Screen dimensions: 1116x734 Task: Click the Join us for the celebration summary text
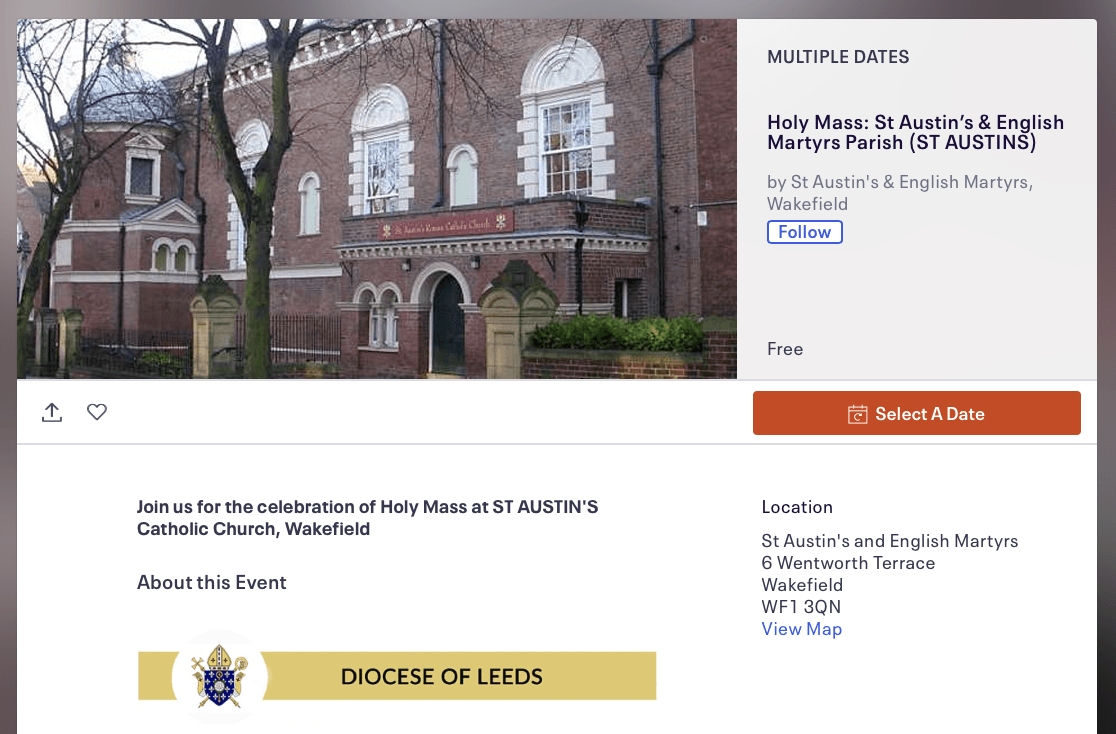click(367, 518)
